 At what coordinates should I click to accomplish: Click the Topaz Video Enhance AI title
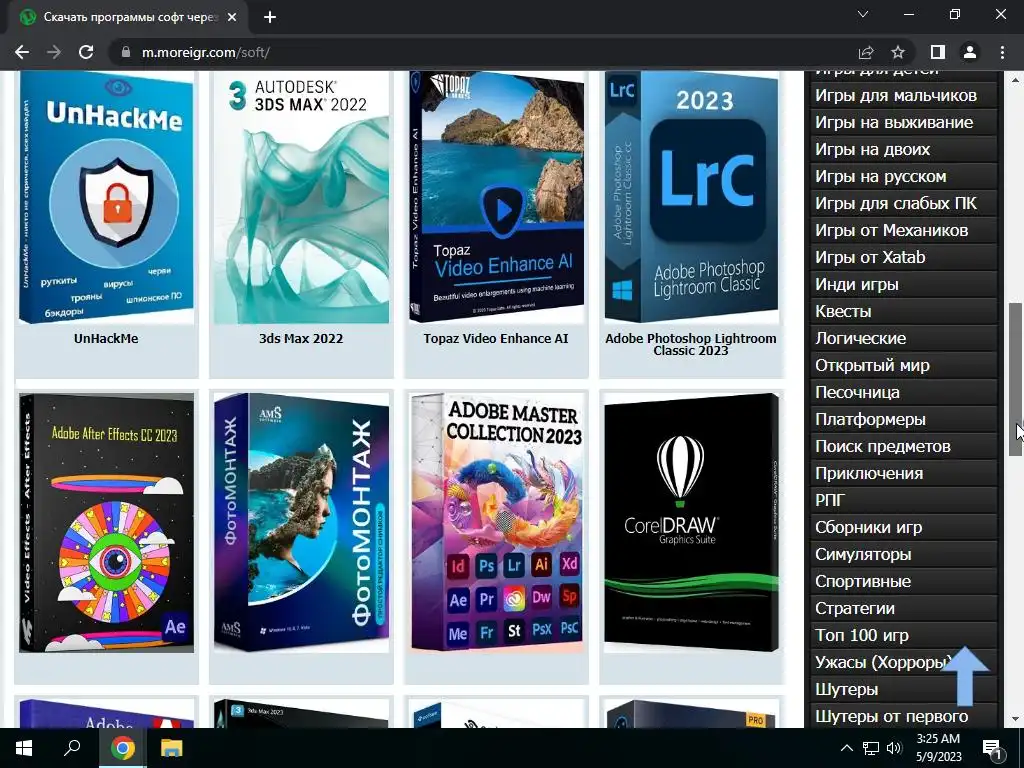point(496,338)
